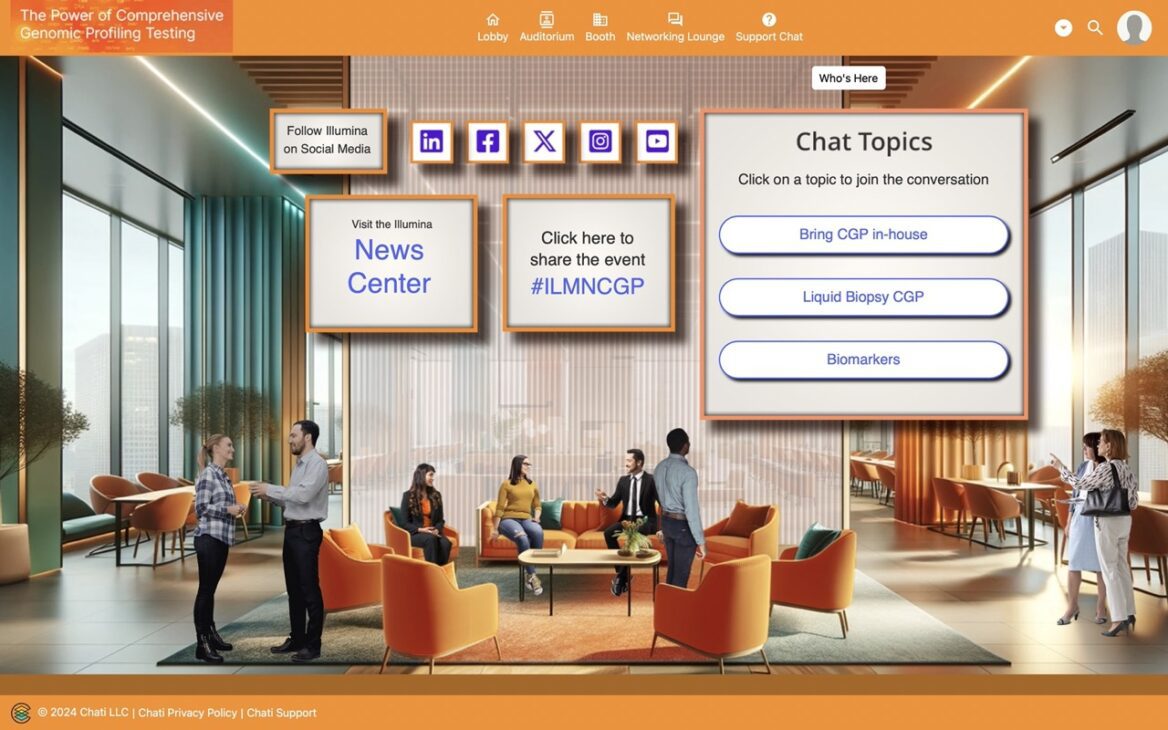Join the Bring CGP in-house chat topic
This screenshot has height=730, width=1168.
point(862,234)
